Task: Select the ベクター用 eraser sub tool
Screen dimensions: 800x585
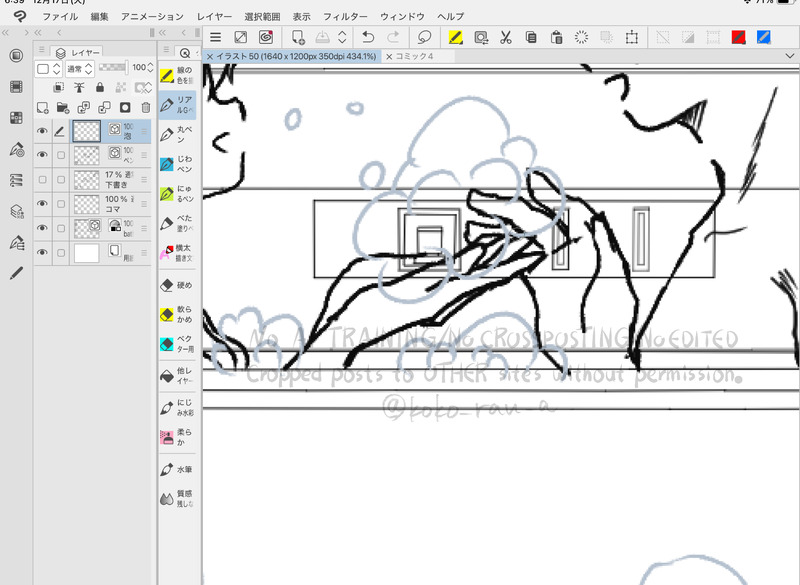Action: 177,344
